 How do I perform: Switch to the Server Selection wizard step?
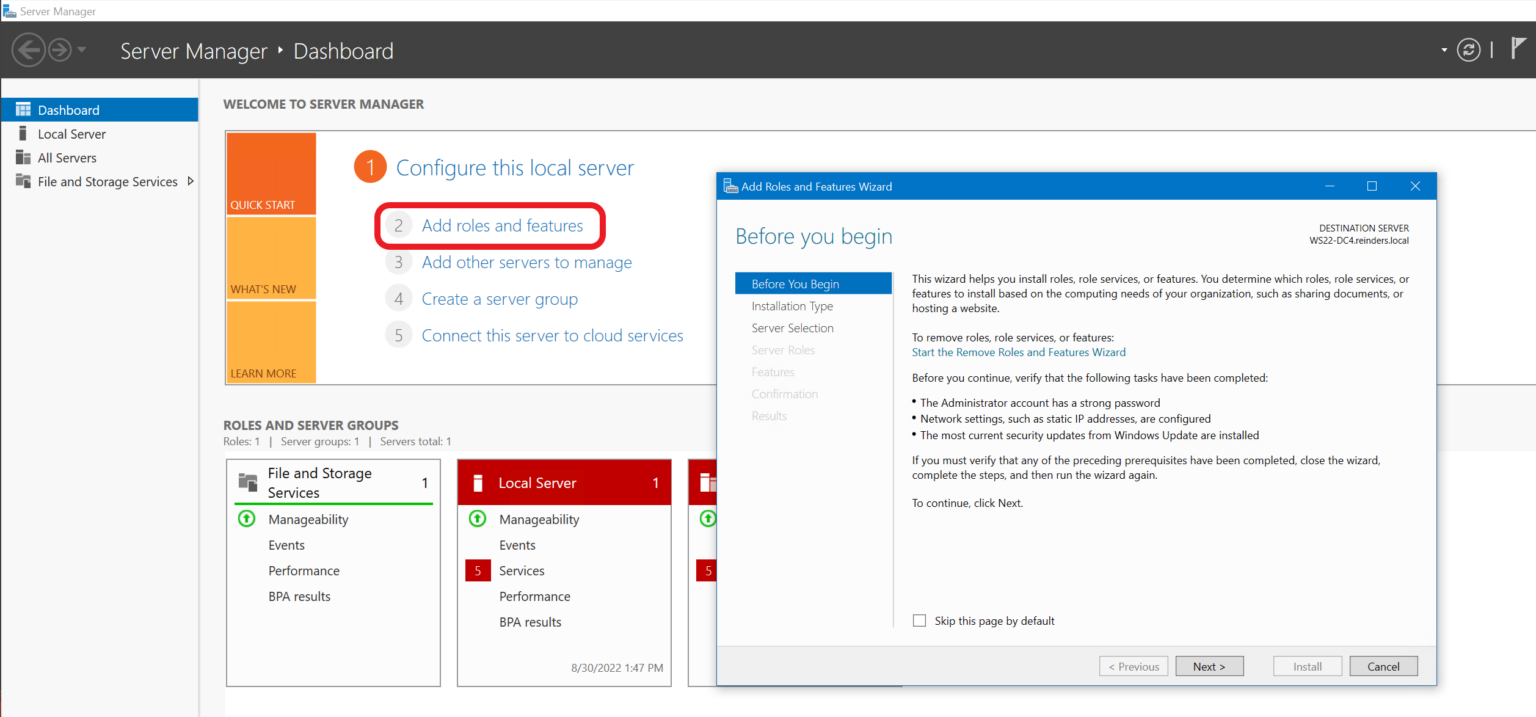click(792, 327)
